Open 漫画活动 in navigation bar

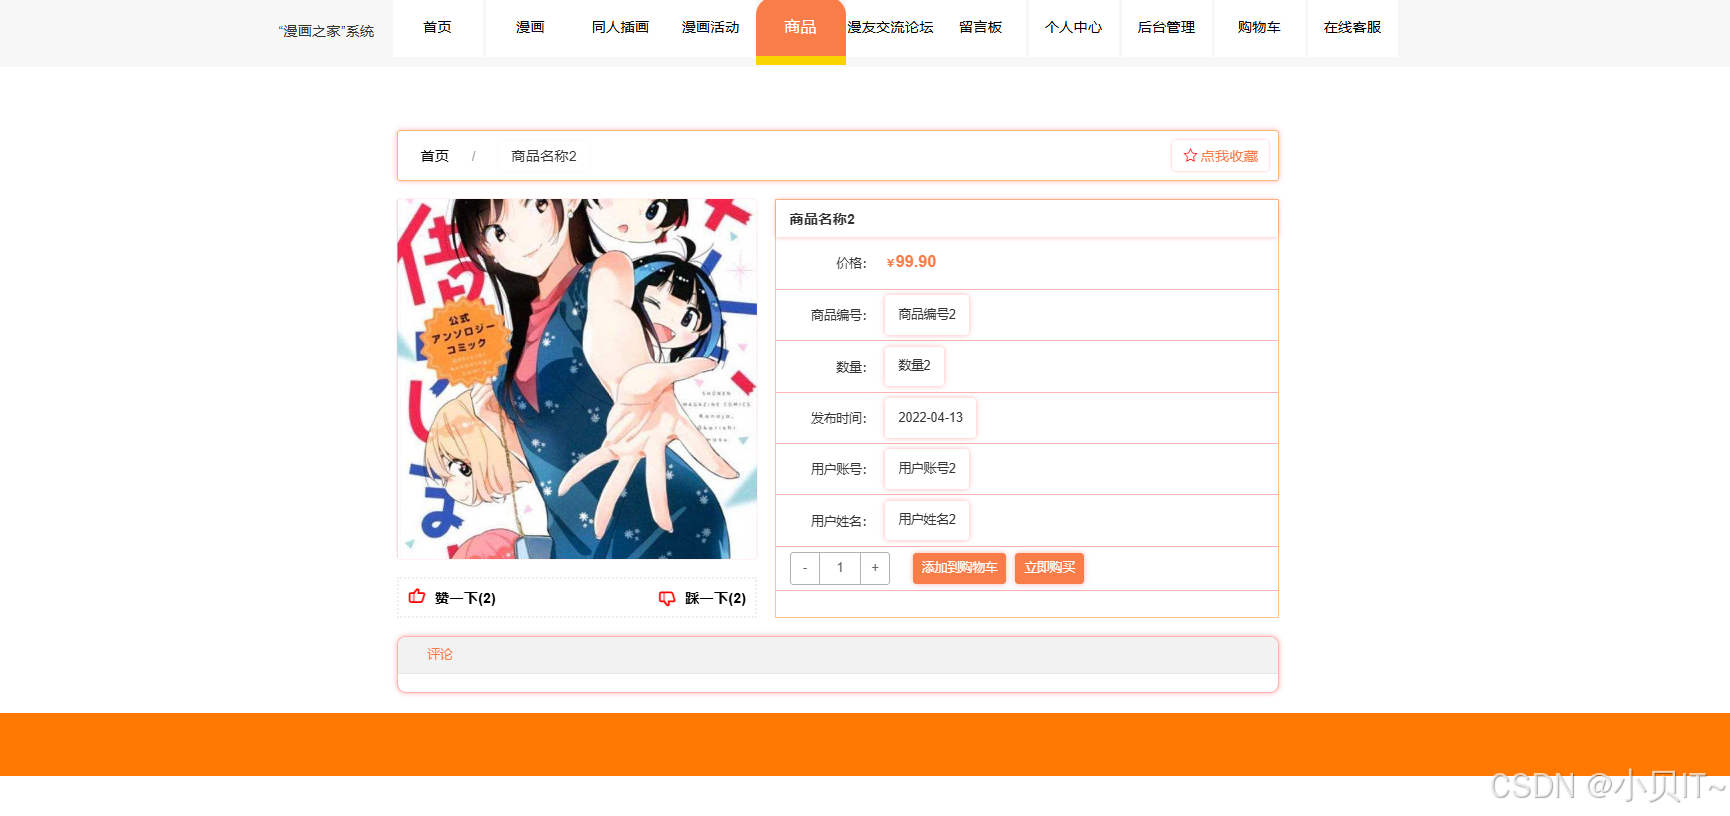[710, 28]
